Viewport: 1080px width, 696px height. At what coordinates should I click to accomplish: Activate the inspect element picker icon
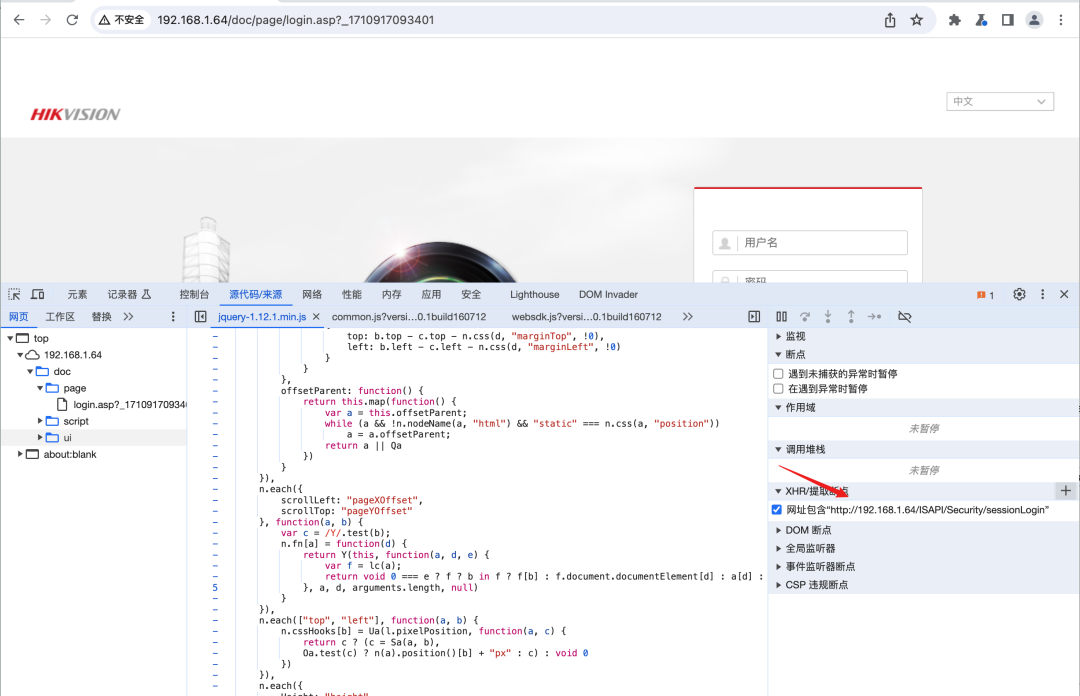(x=14, y=294)
